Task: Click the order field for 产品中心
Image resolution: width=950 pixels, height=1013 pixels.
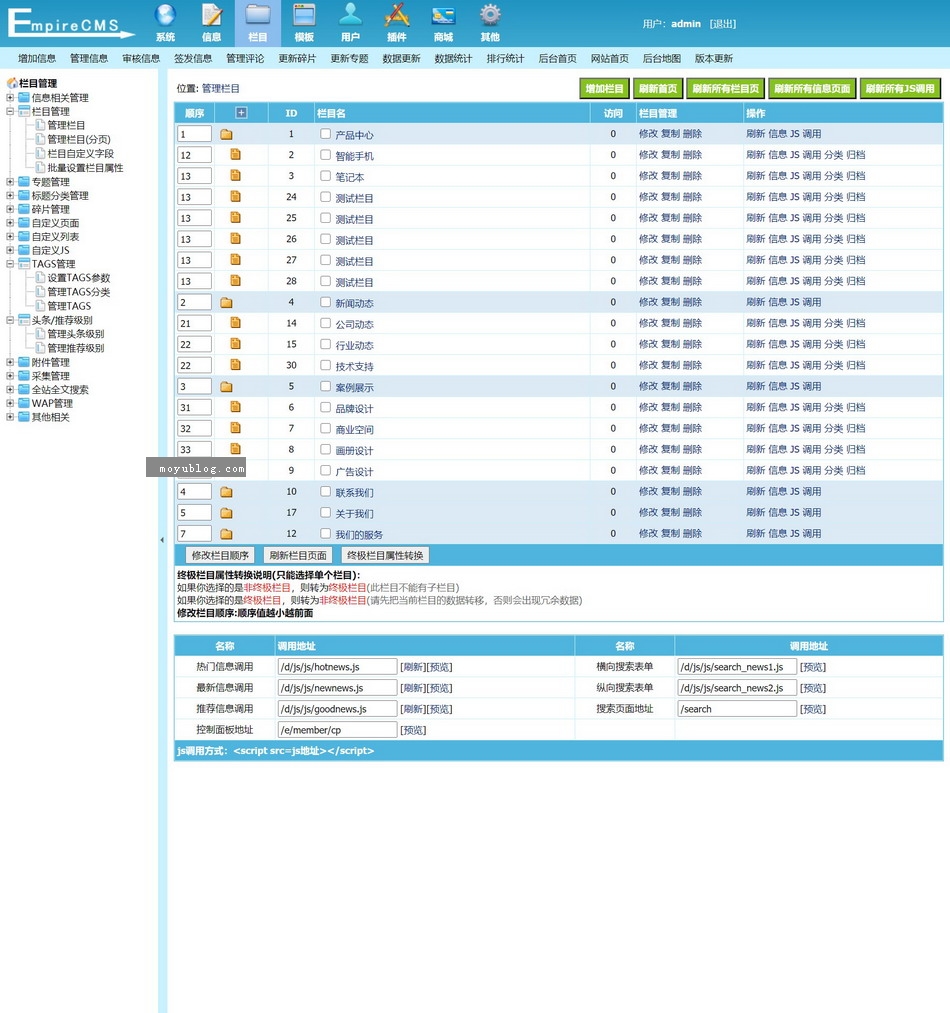Action: [x=195, y=134]
